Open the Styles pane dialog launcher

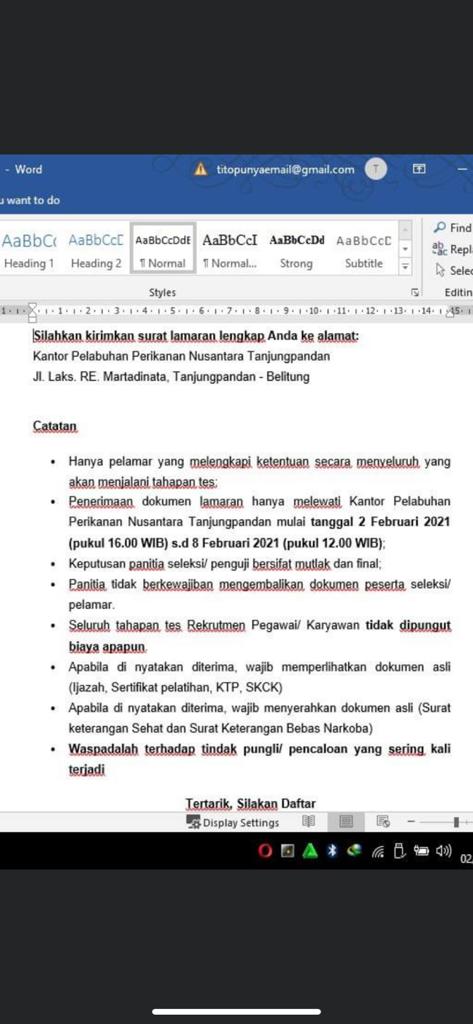[413, 292]
